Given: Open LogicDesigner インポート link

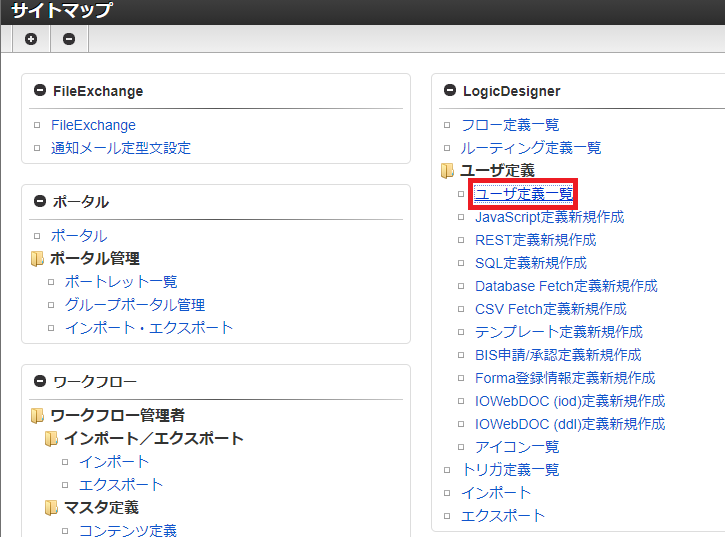Looking at the screenshot, I should coord(496,493).
